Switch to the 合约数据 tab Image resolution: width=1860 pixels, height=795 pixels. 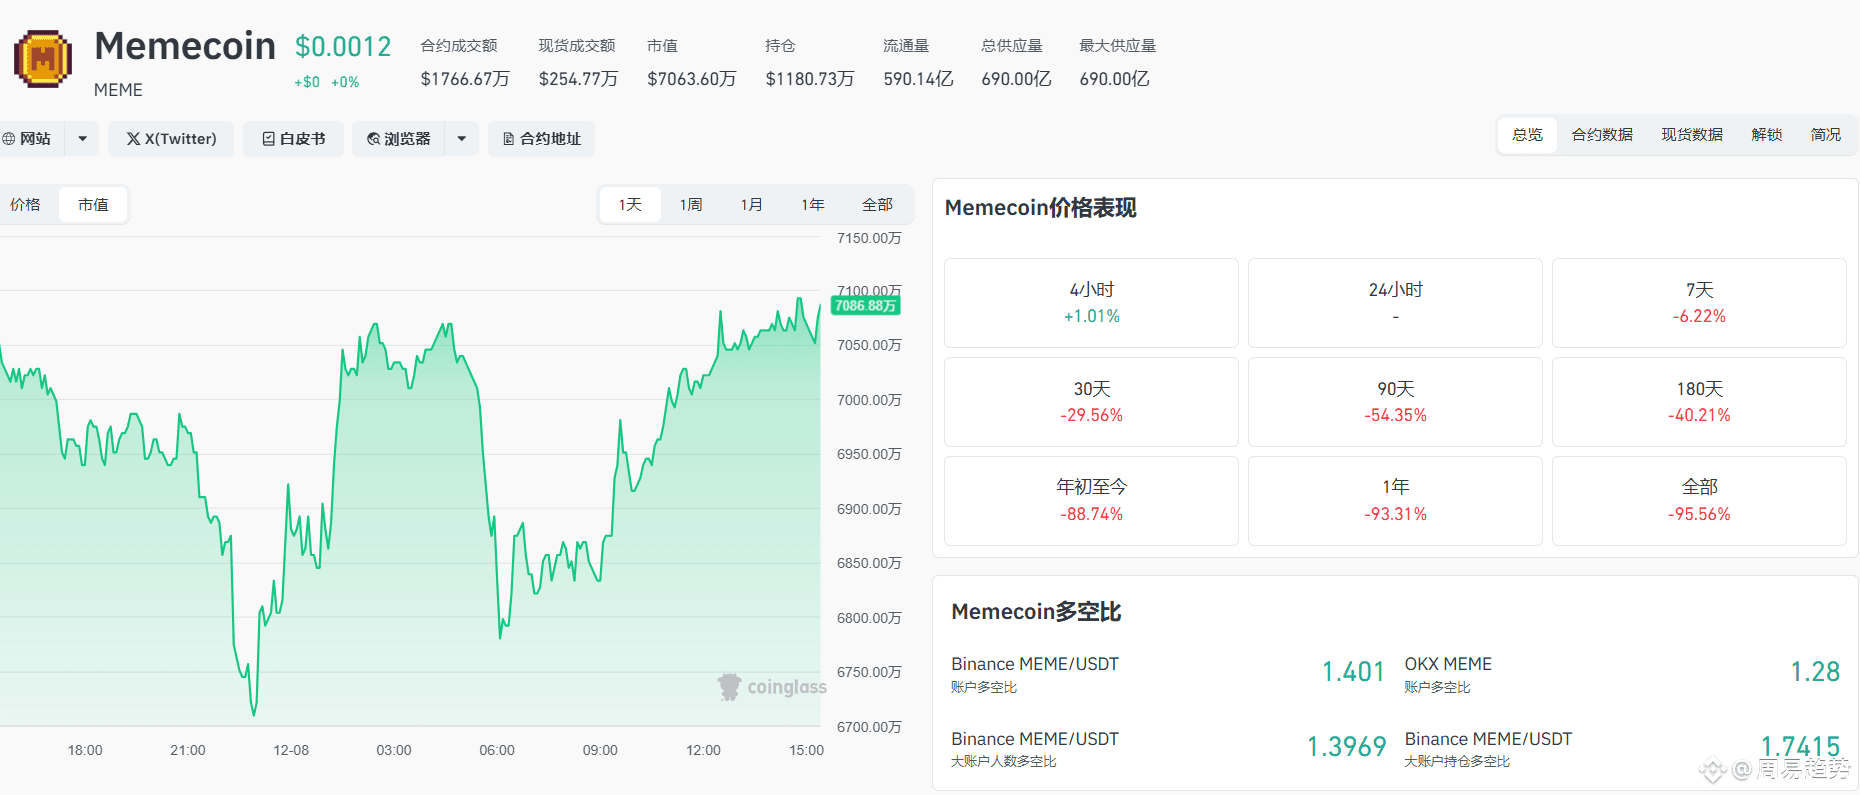(x=1602, y=135)
